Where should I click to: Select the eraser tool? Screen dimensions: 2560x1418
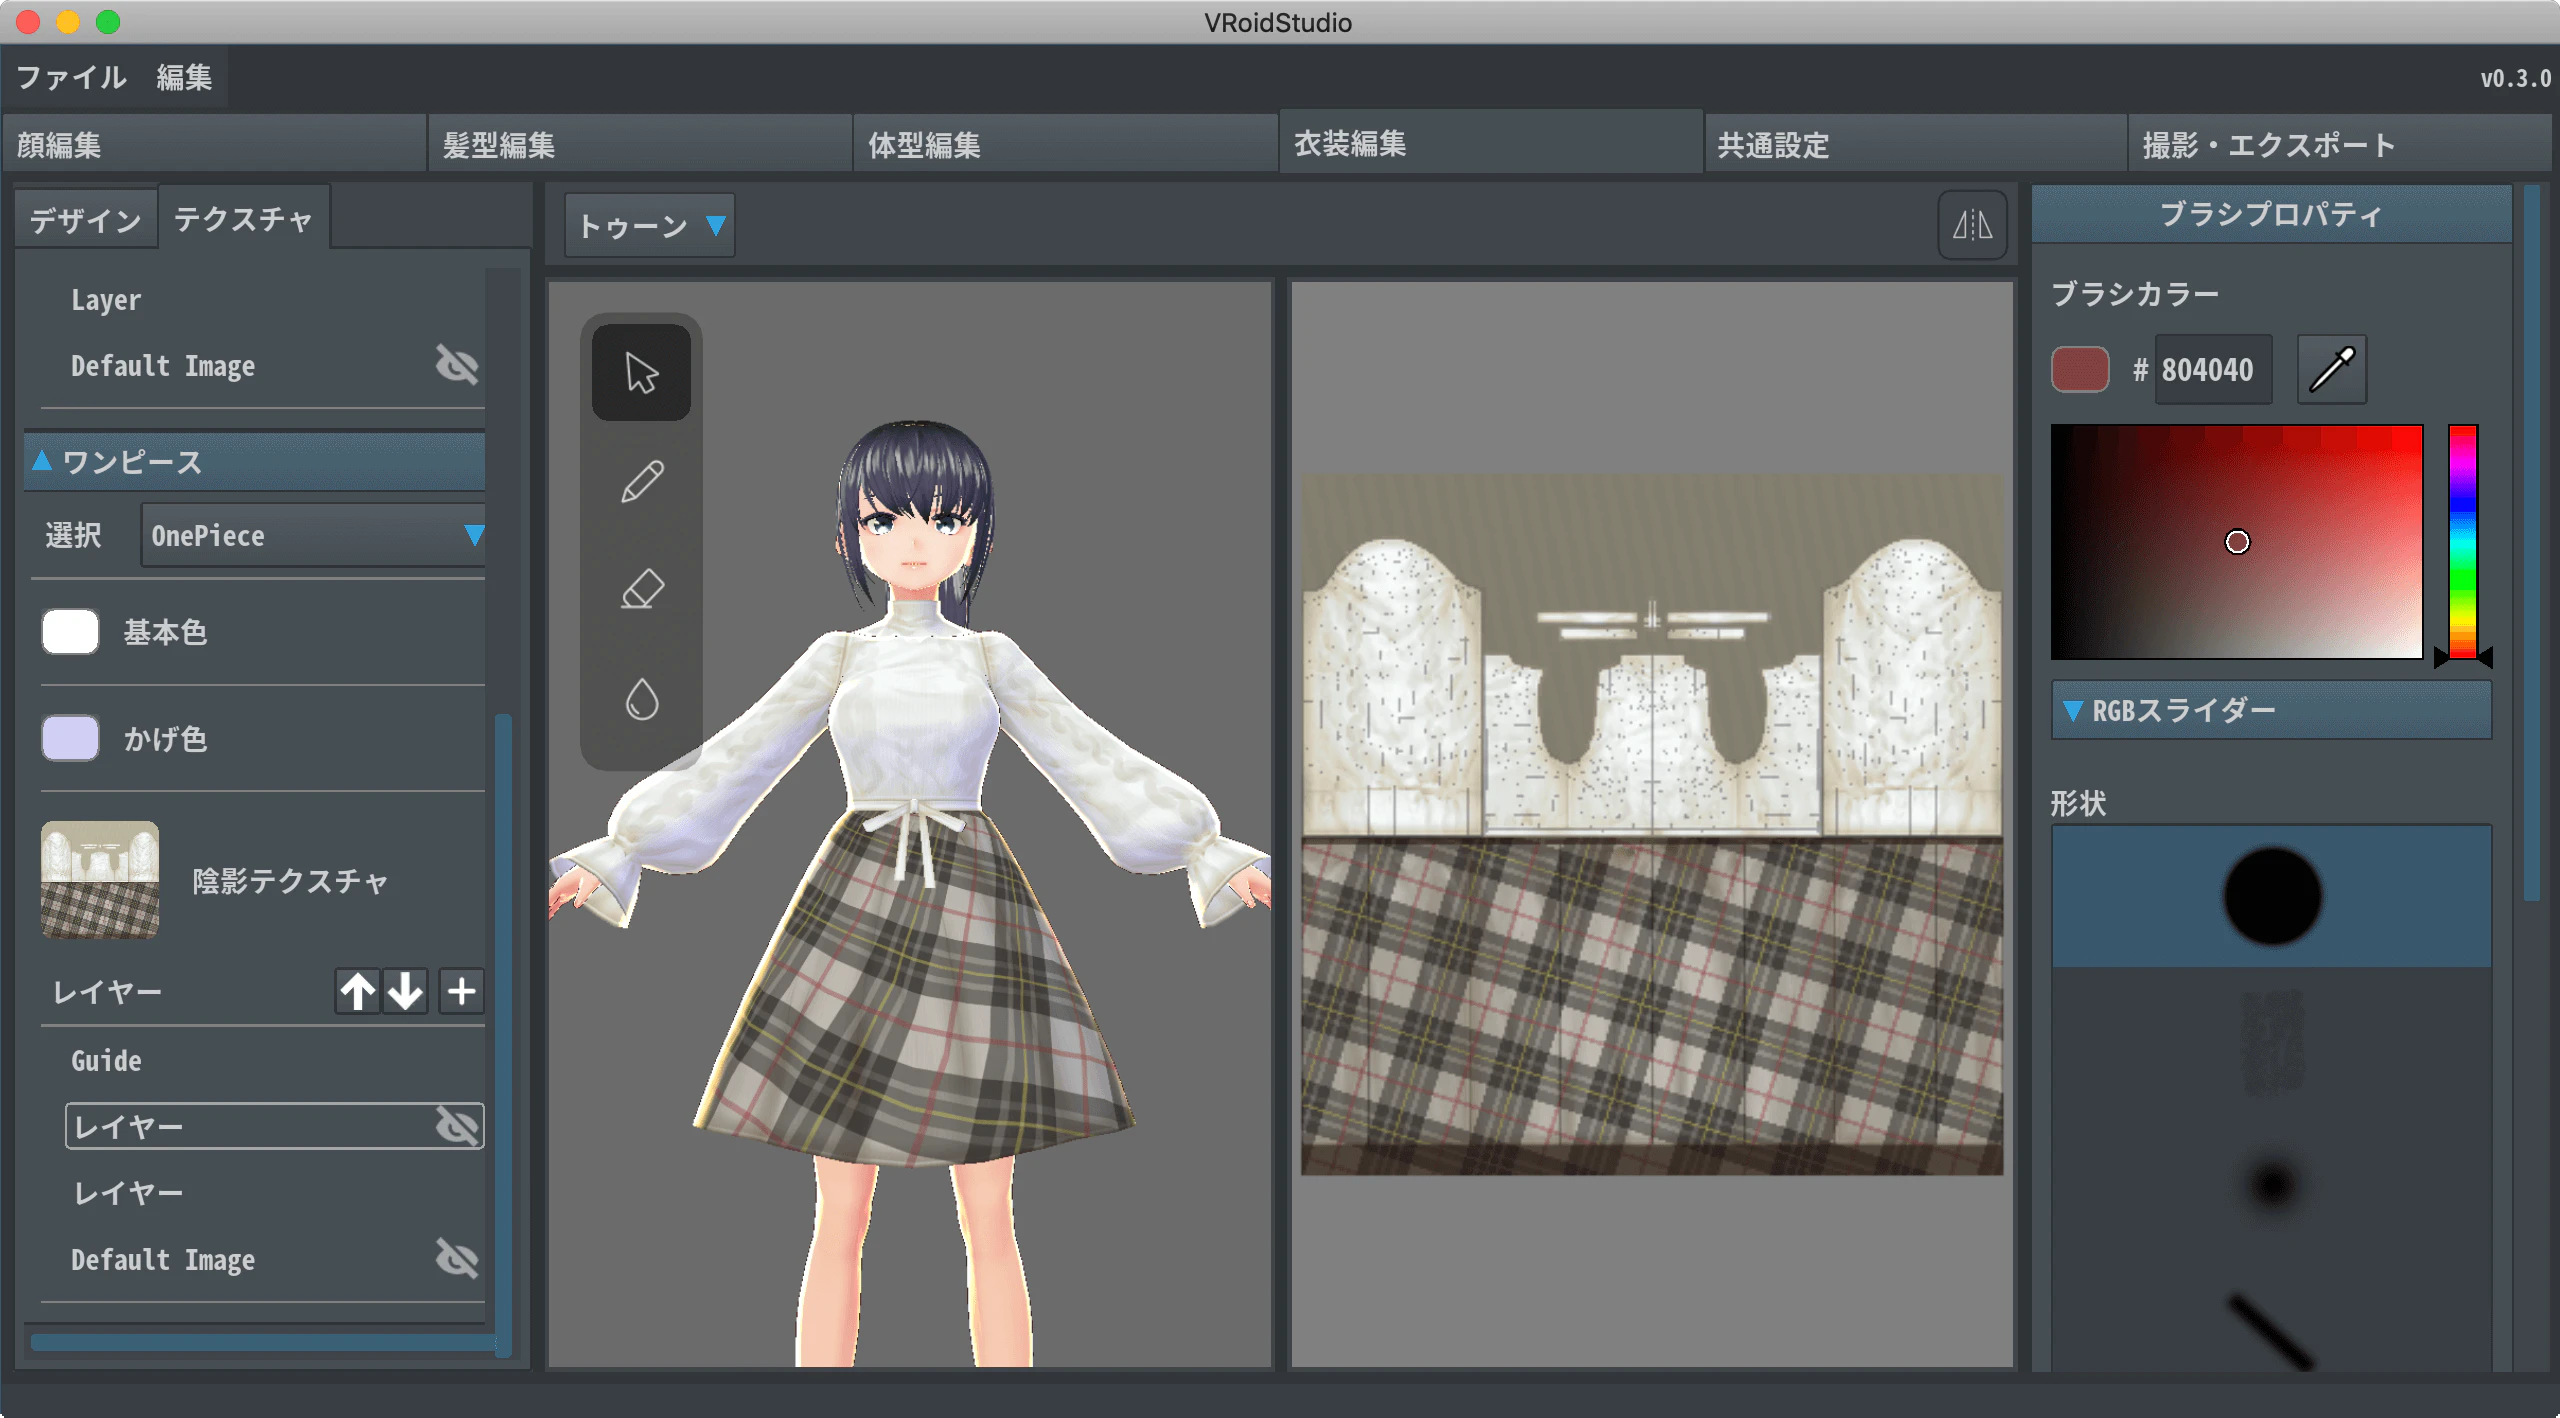(641, 590)
